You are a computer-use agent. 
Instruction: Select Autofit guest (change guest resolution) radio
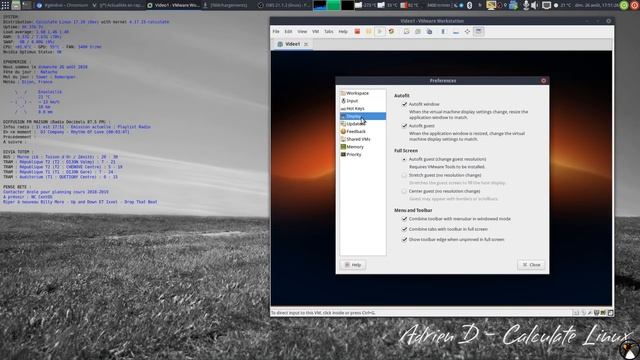pos(404,159)
